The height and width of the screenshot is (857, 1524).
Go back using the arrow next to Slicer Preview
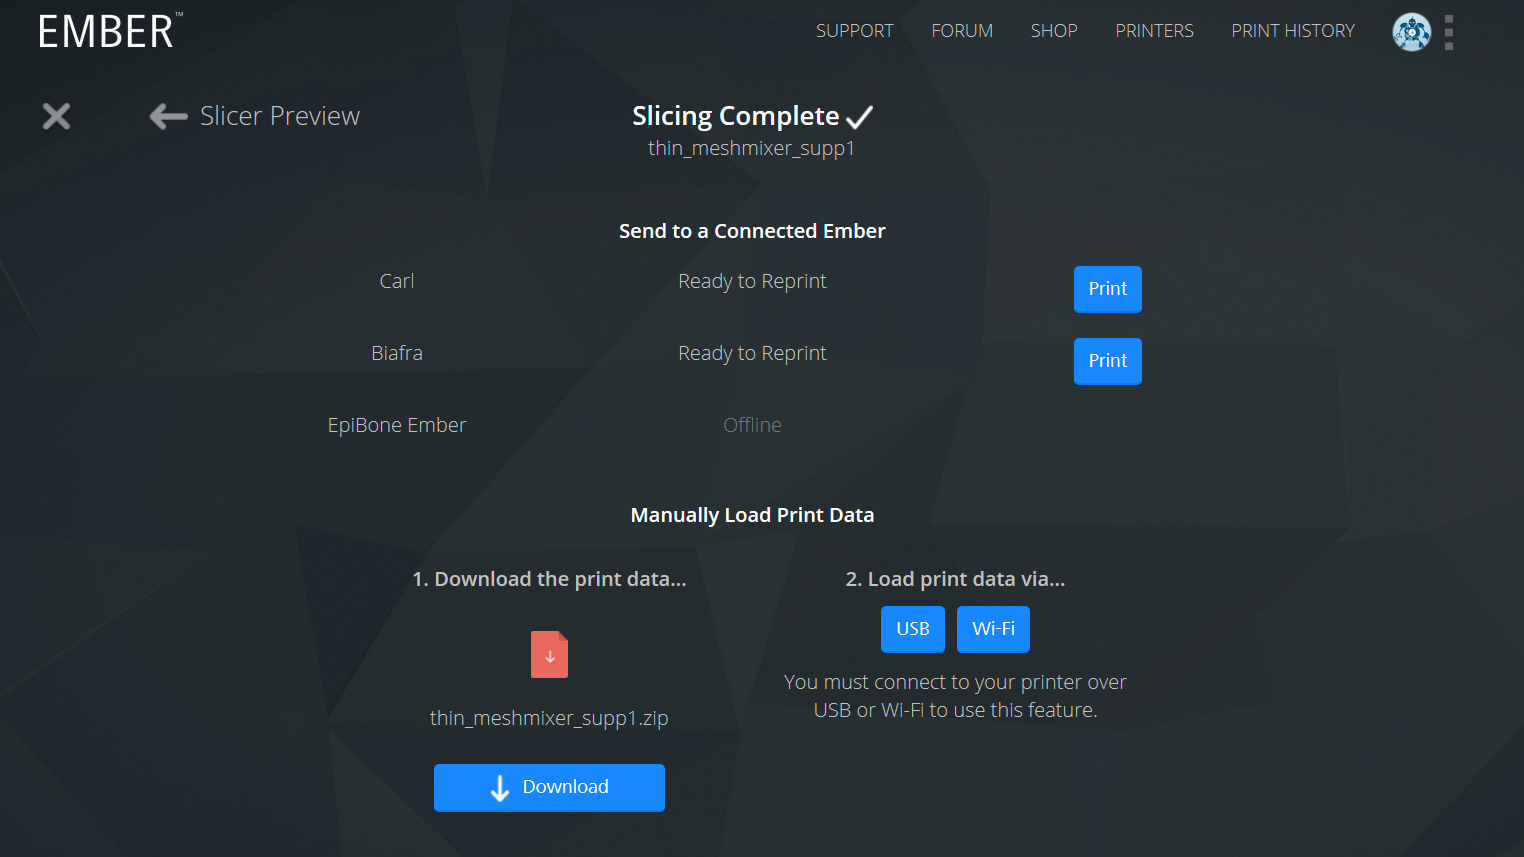(168, 117)
